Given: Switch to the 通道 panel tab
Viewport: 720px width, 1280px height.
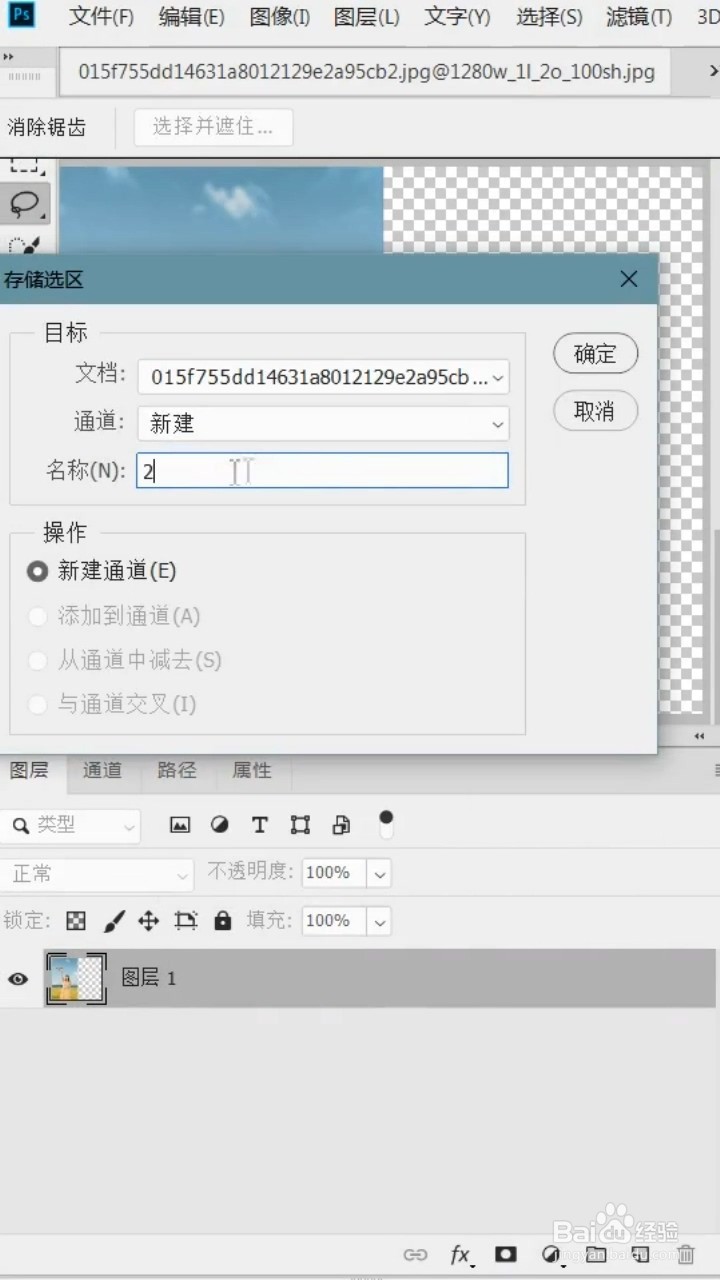Looking at the screenshot, I should [102, 770].
